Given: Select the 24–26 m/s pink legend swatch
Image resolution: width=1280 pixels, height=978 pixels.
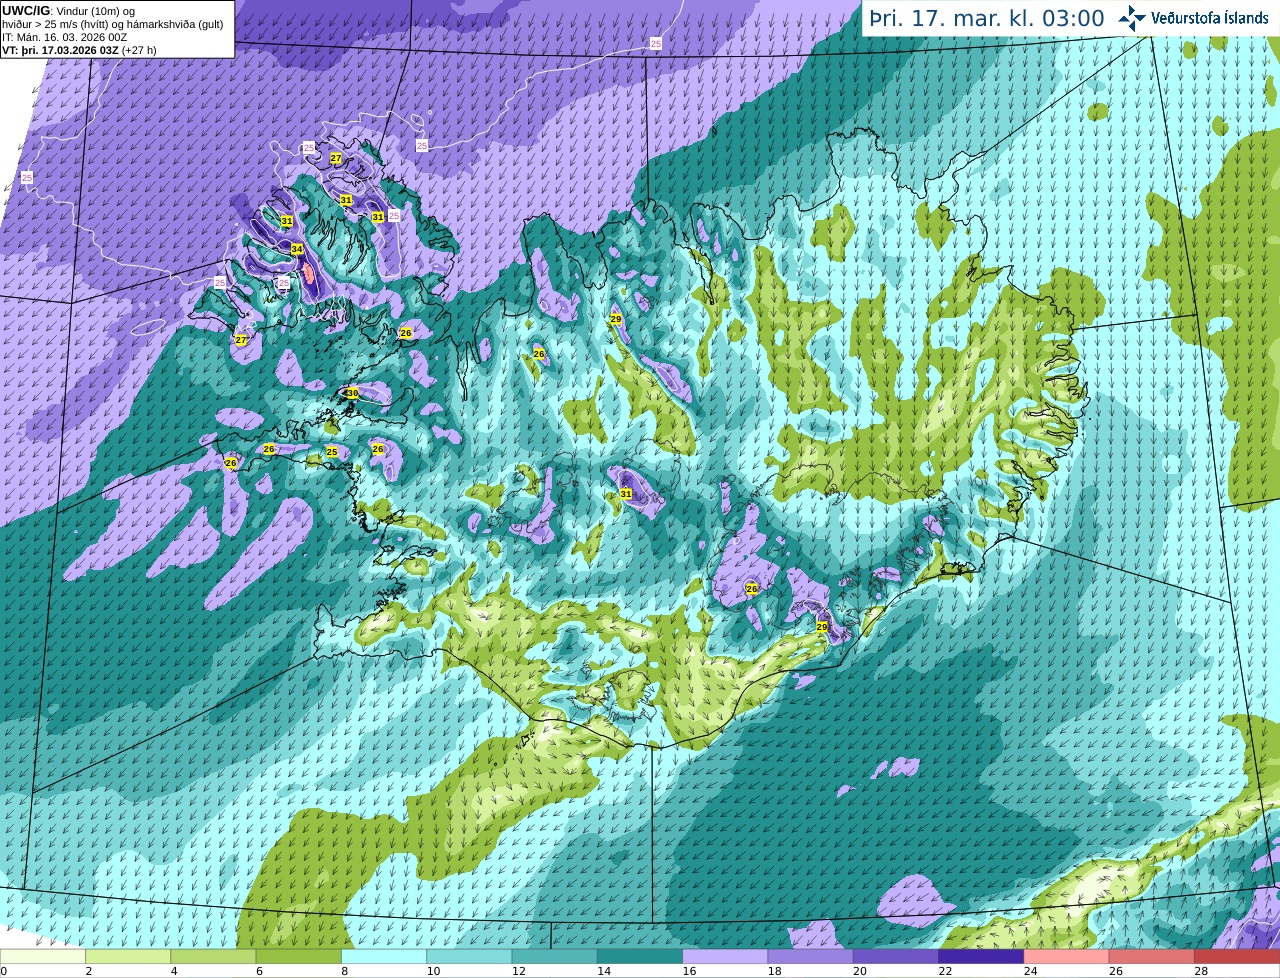Looking at the screenshot, I should point(1067,957).
